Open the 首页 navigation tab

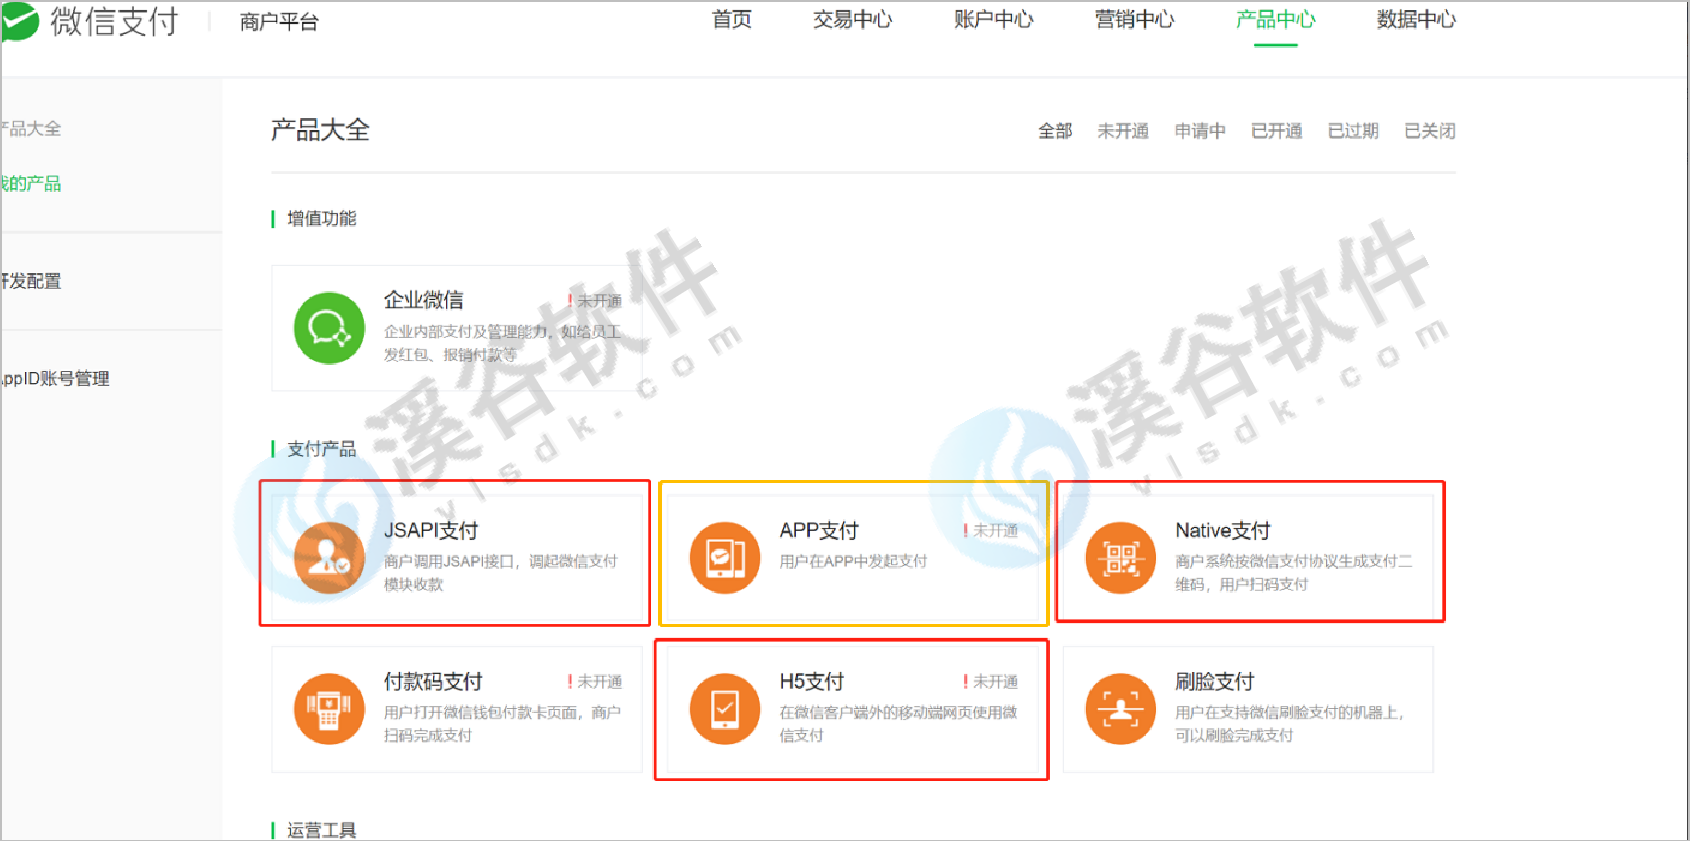(x=731, y=20)
